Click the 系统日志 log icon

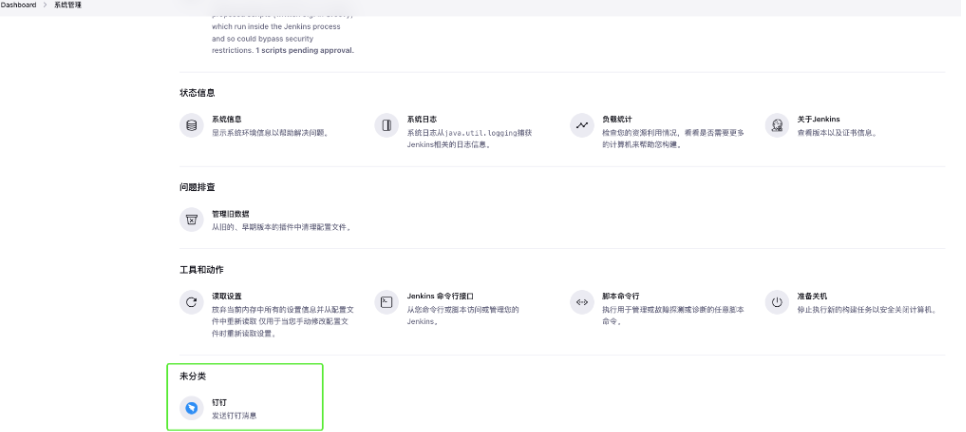[x=386, y=126]
